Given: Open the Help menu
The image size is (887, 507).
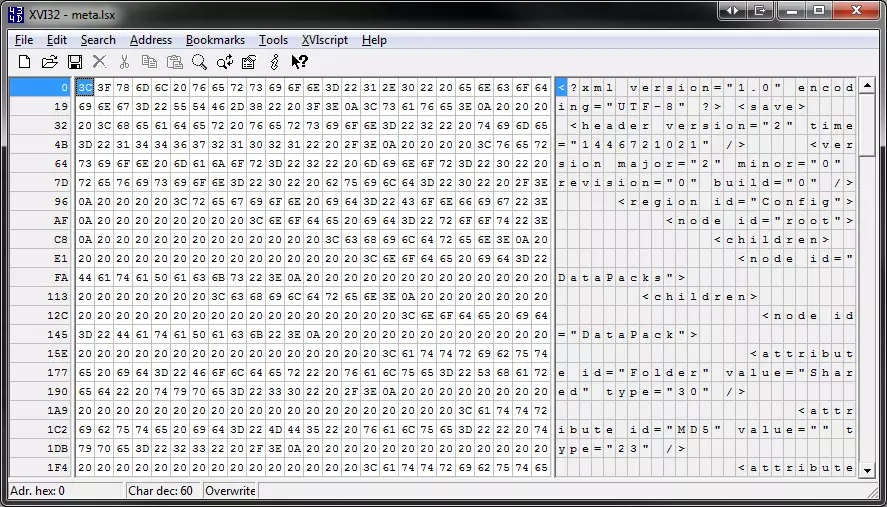Looking at the screenshot, I should [374, 40].
